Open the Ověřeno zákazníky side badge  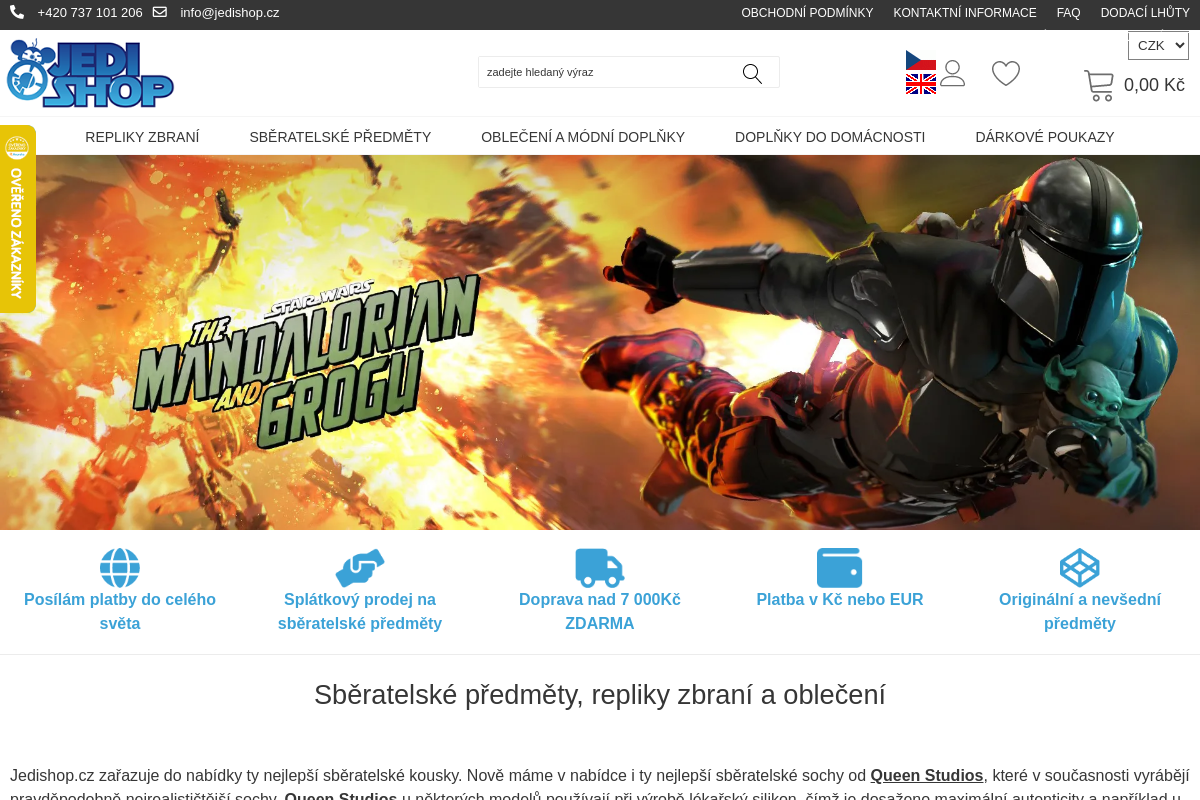[x=17, y=219]
